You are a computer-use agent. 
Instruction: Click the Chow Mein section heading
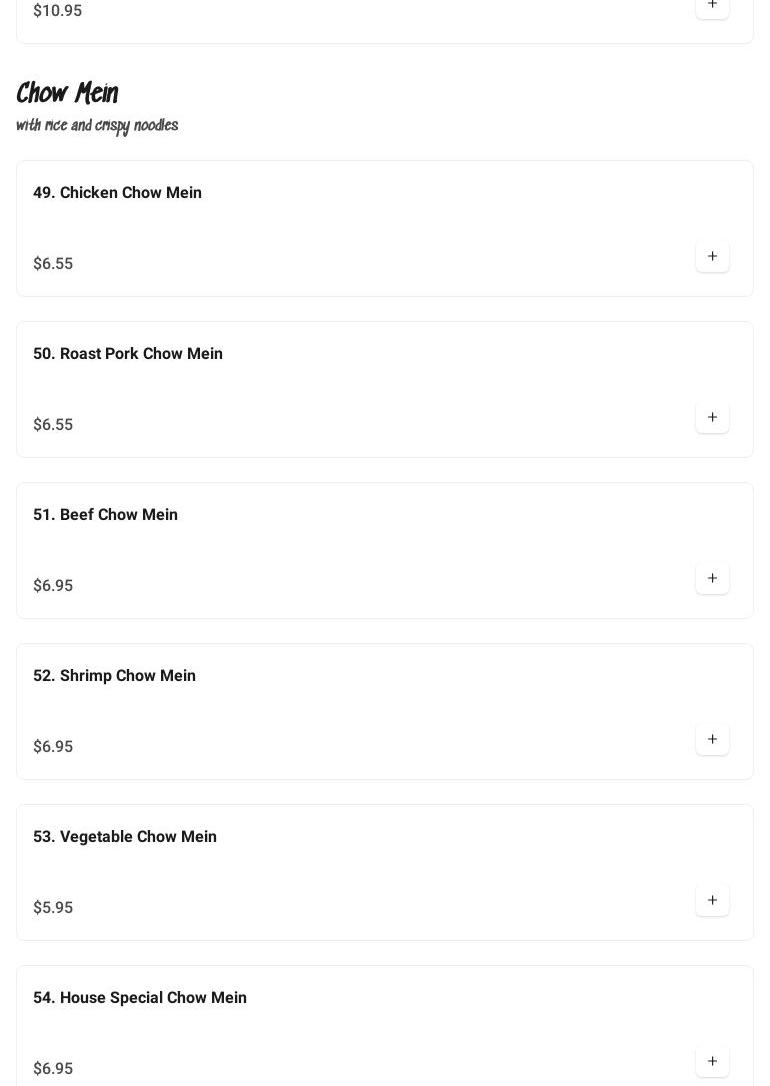pos(67,94)
